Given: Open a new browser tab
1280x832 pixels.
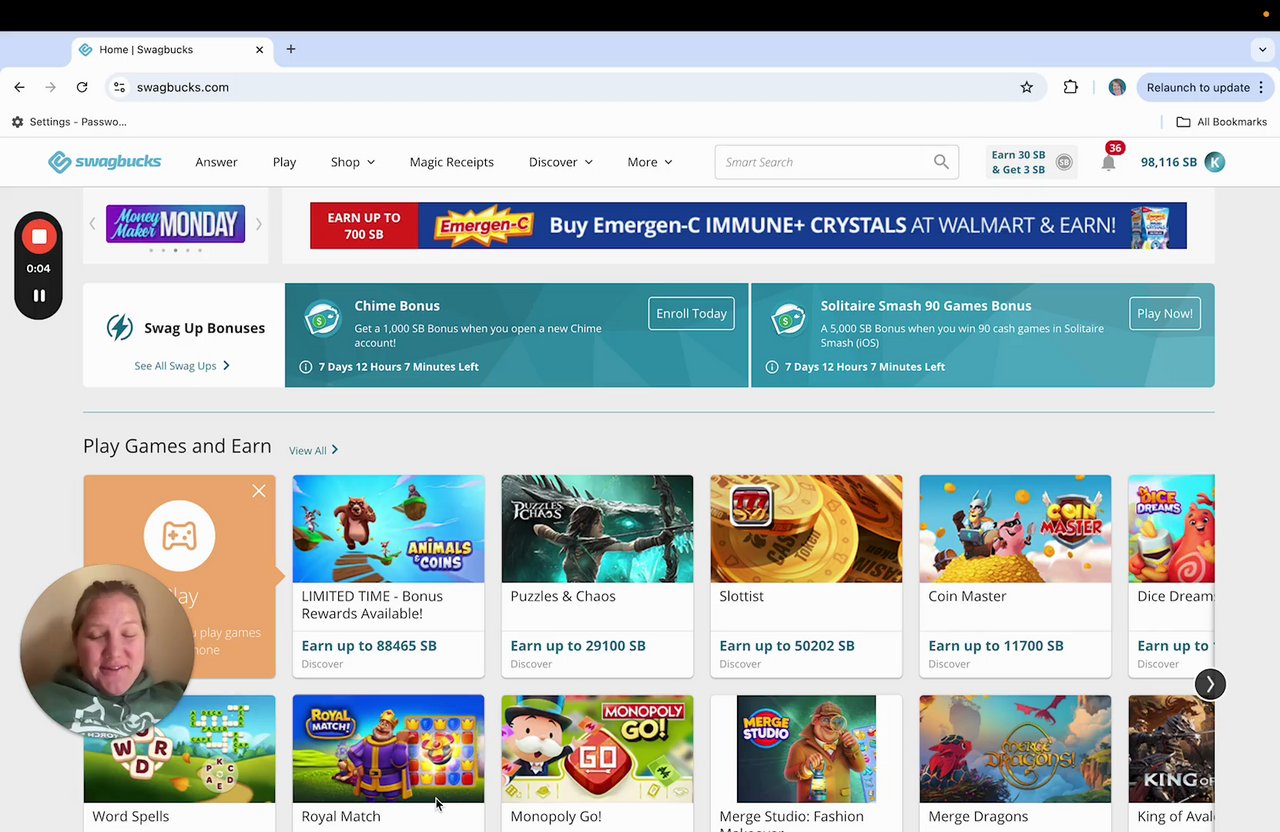Looking at the screenshot, I should 291,49.
